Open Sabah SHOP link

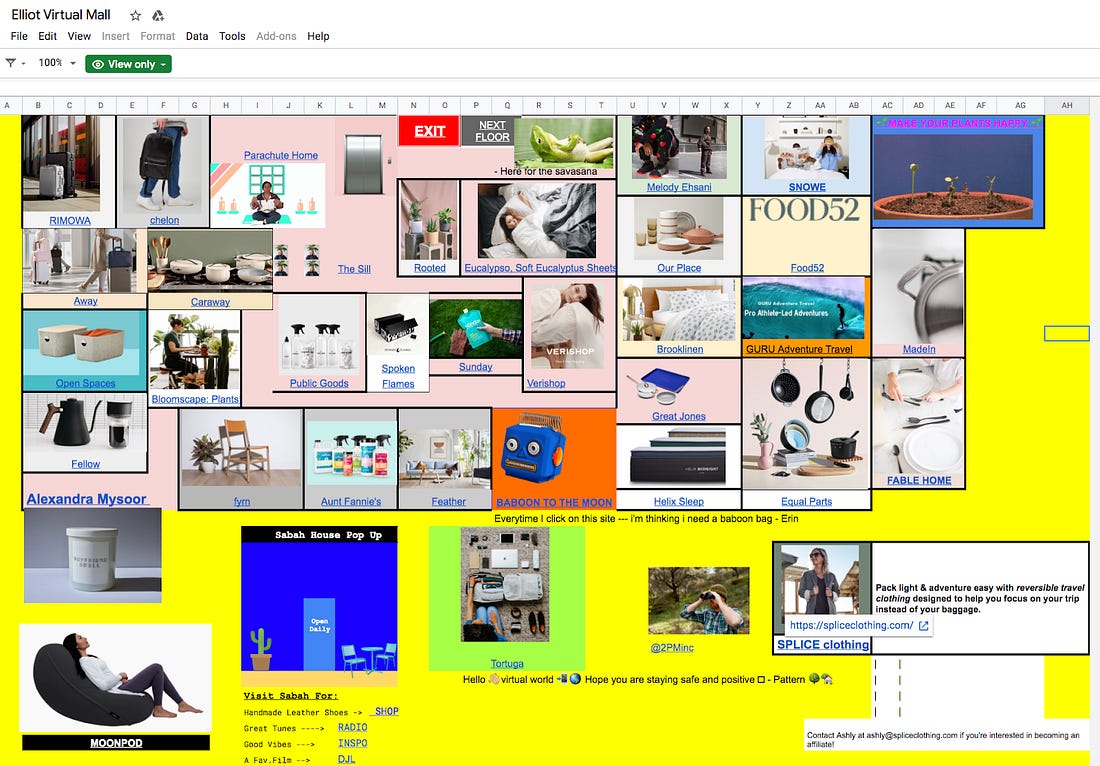click(x=386, y=711)
